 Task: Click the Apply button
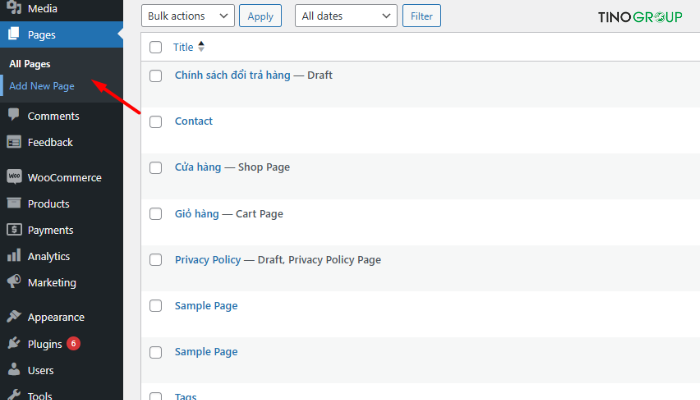coord(260,16)
